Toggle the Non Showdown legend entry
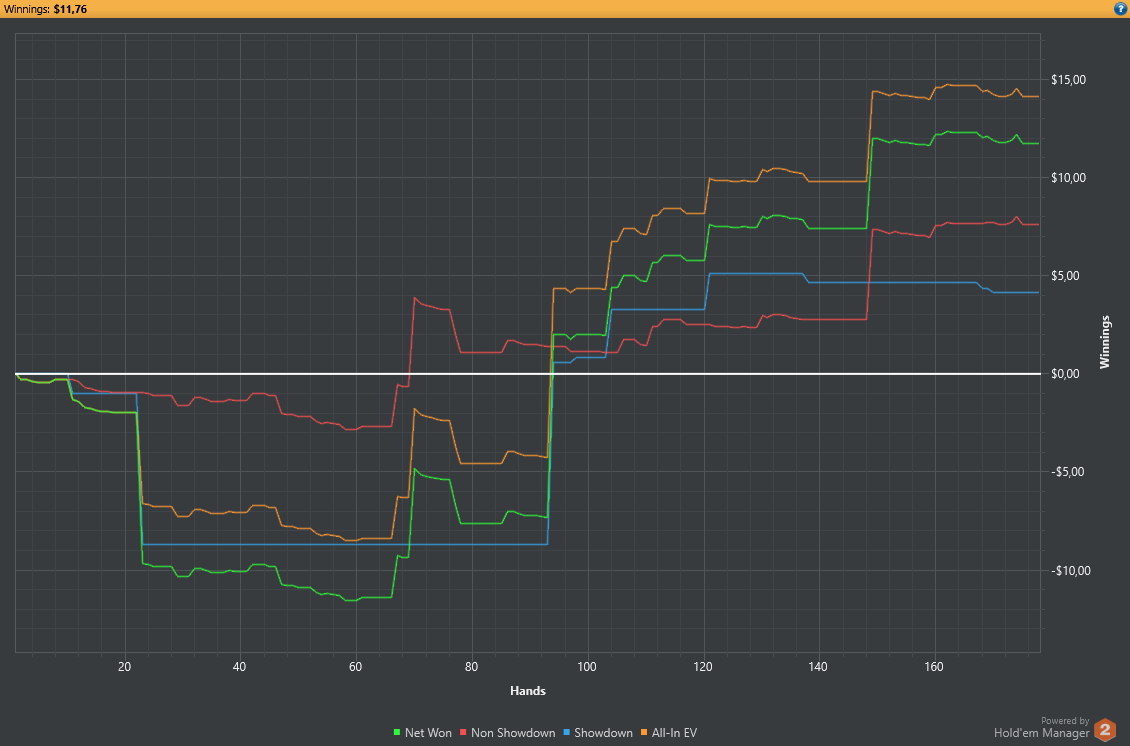 coord(507,732)
